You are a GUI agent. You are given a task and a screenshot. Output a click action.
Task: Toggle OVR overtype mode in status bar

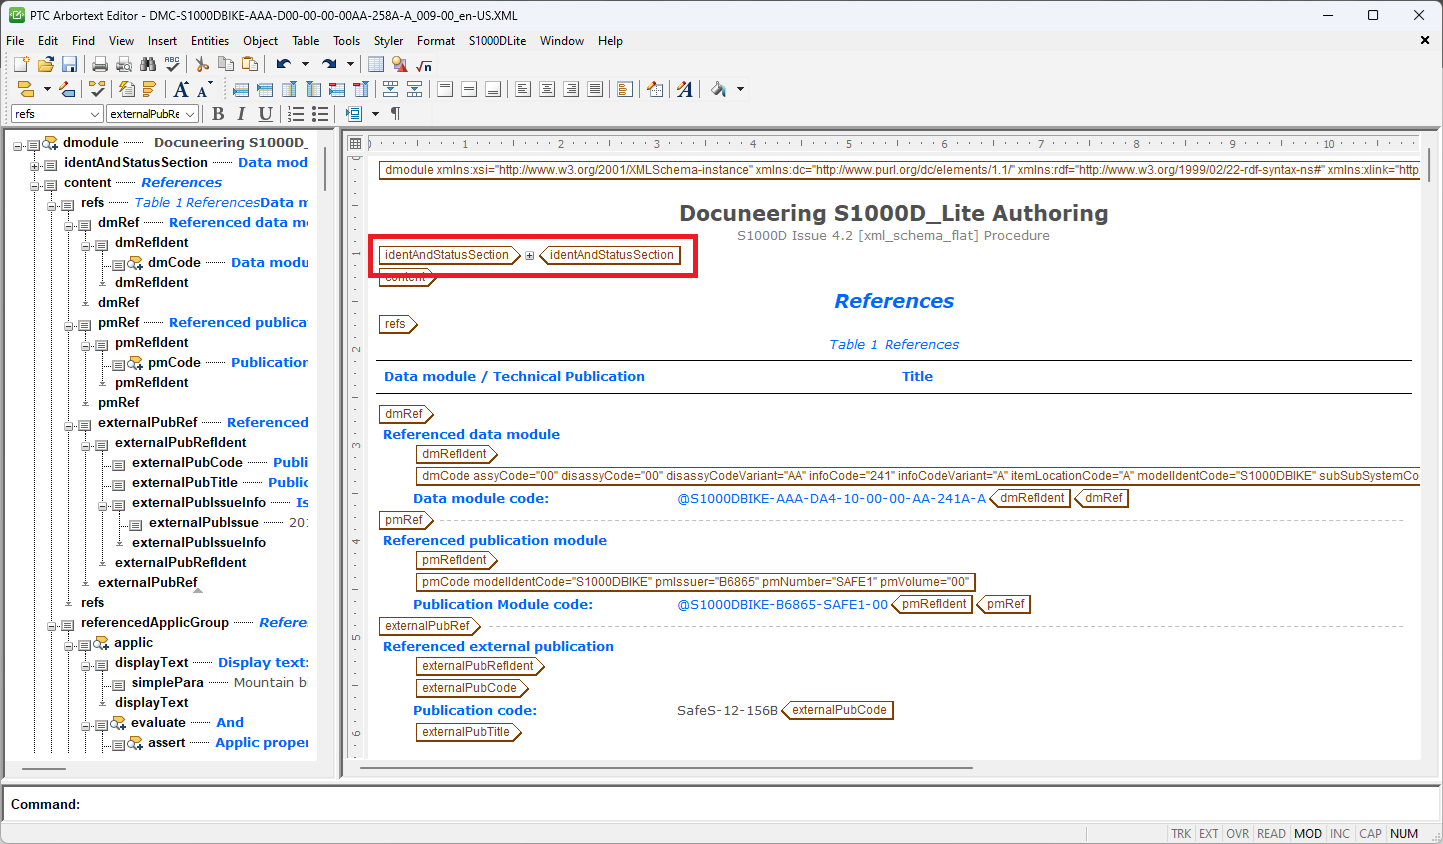click(x=1238, y=833)
